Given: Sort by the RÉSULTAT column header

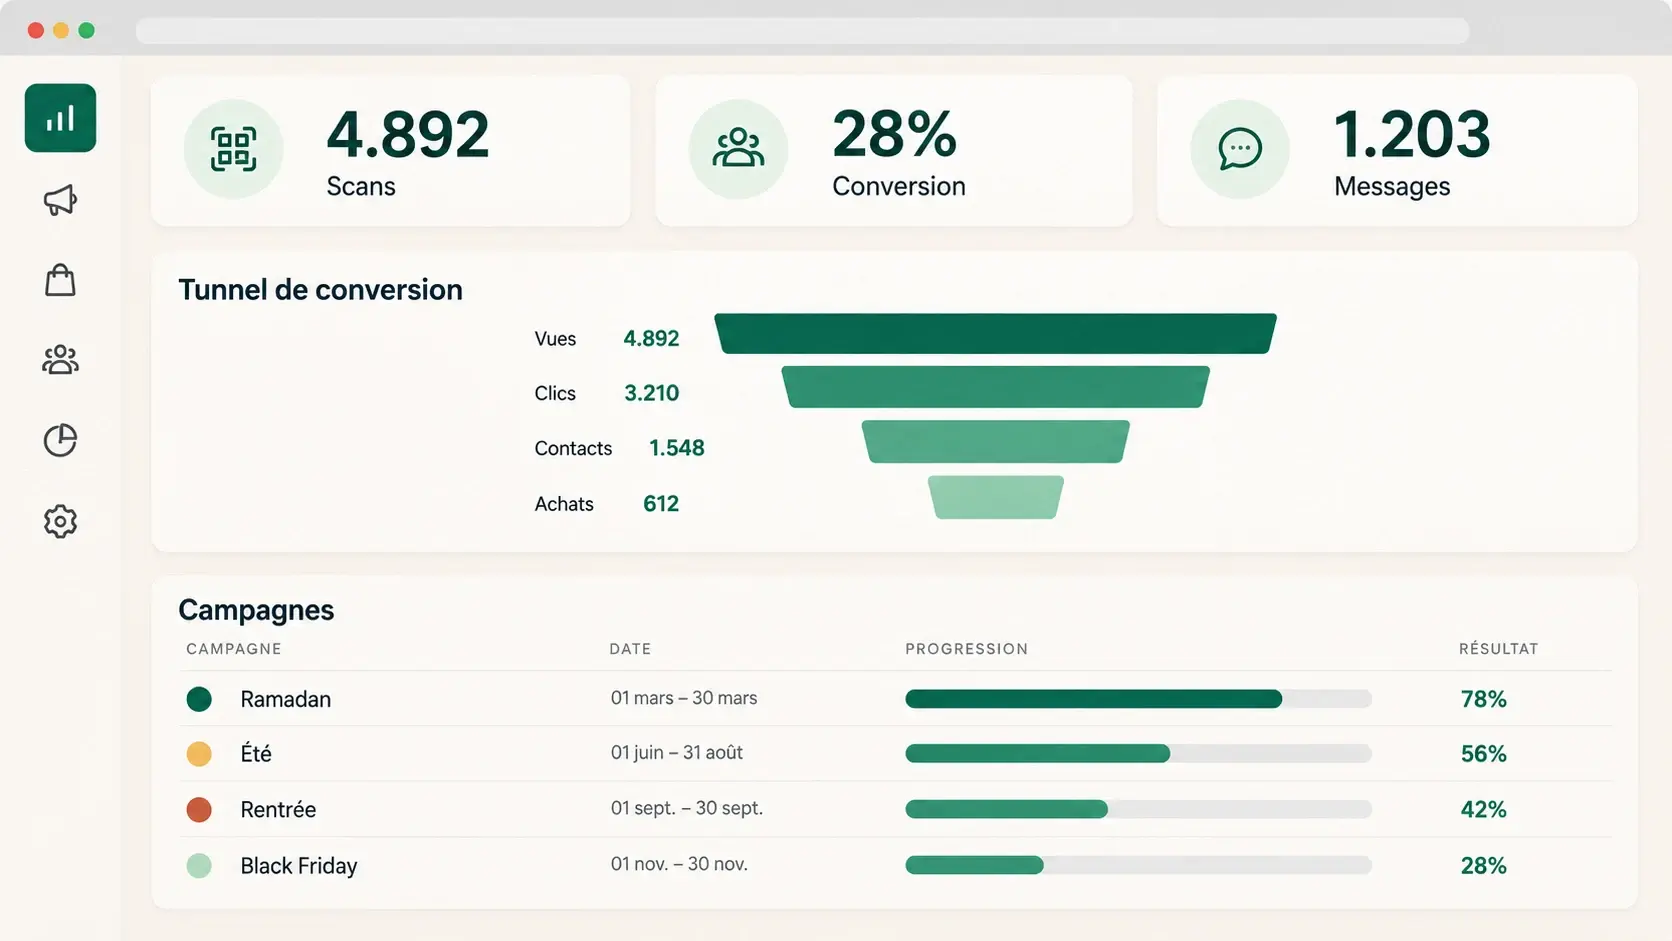Looking at the screenshot, I should click(x=1498, y=648).
